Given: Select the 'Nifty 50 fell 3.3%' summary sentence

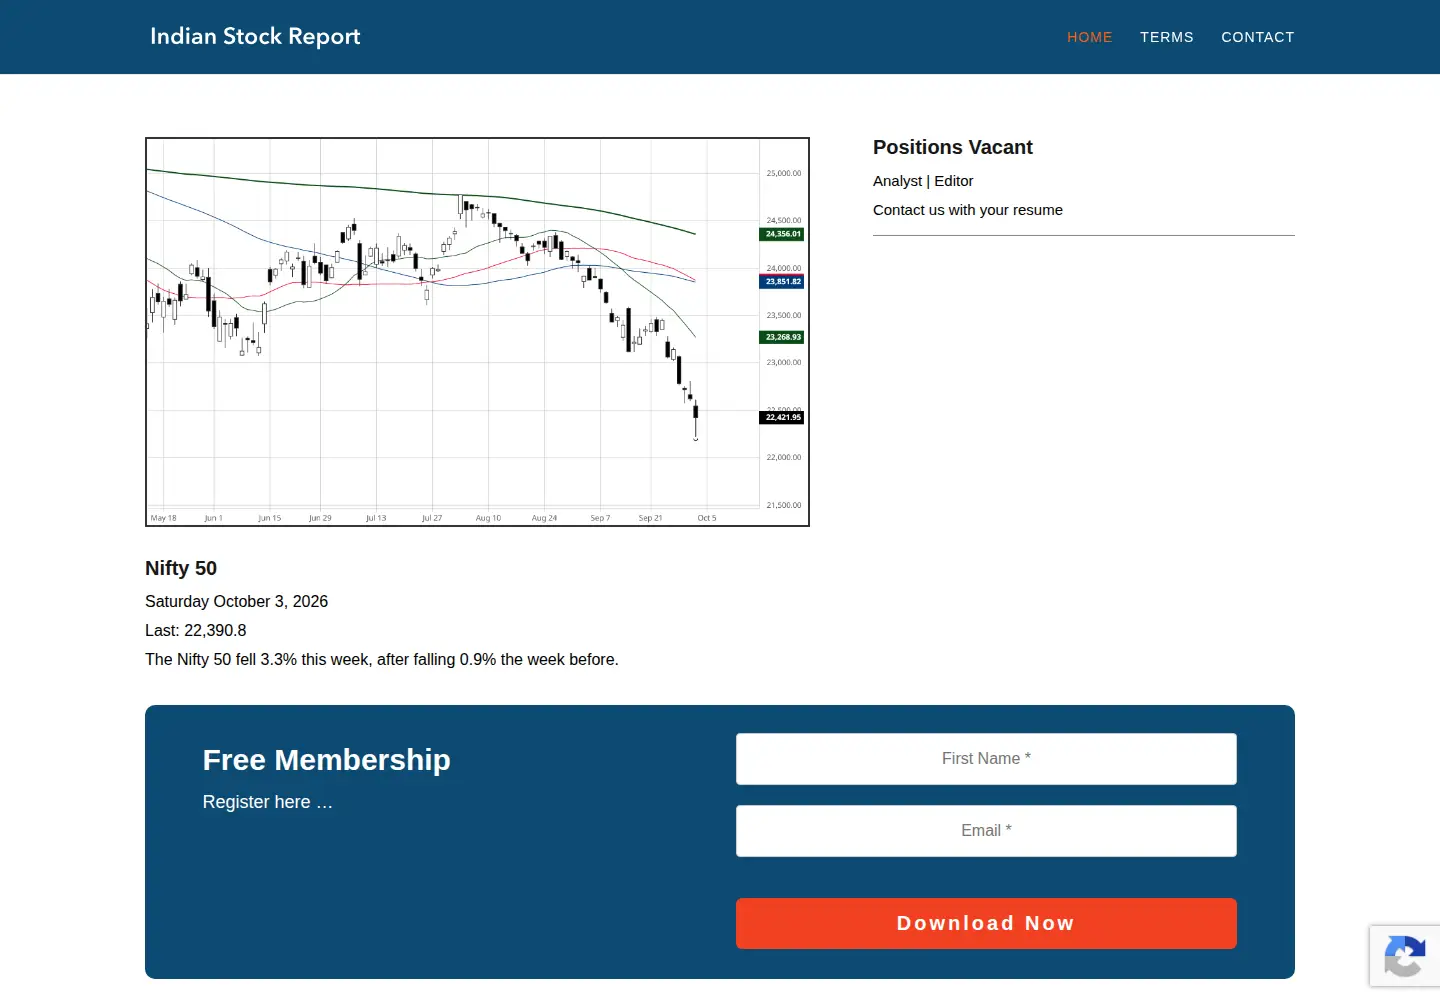Looking at the screenshot, I should (382, 659).
